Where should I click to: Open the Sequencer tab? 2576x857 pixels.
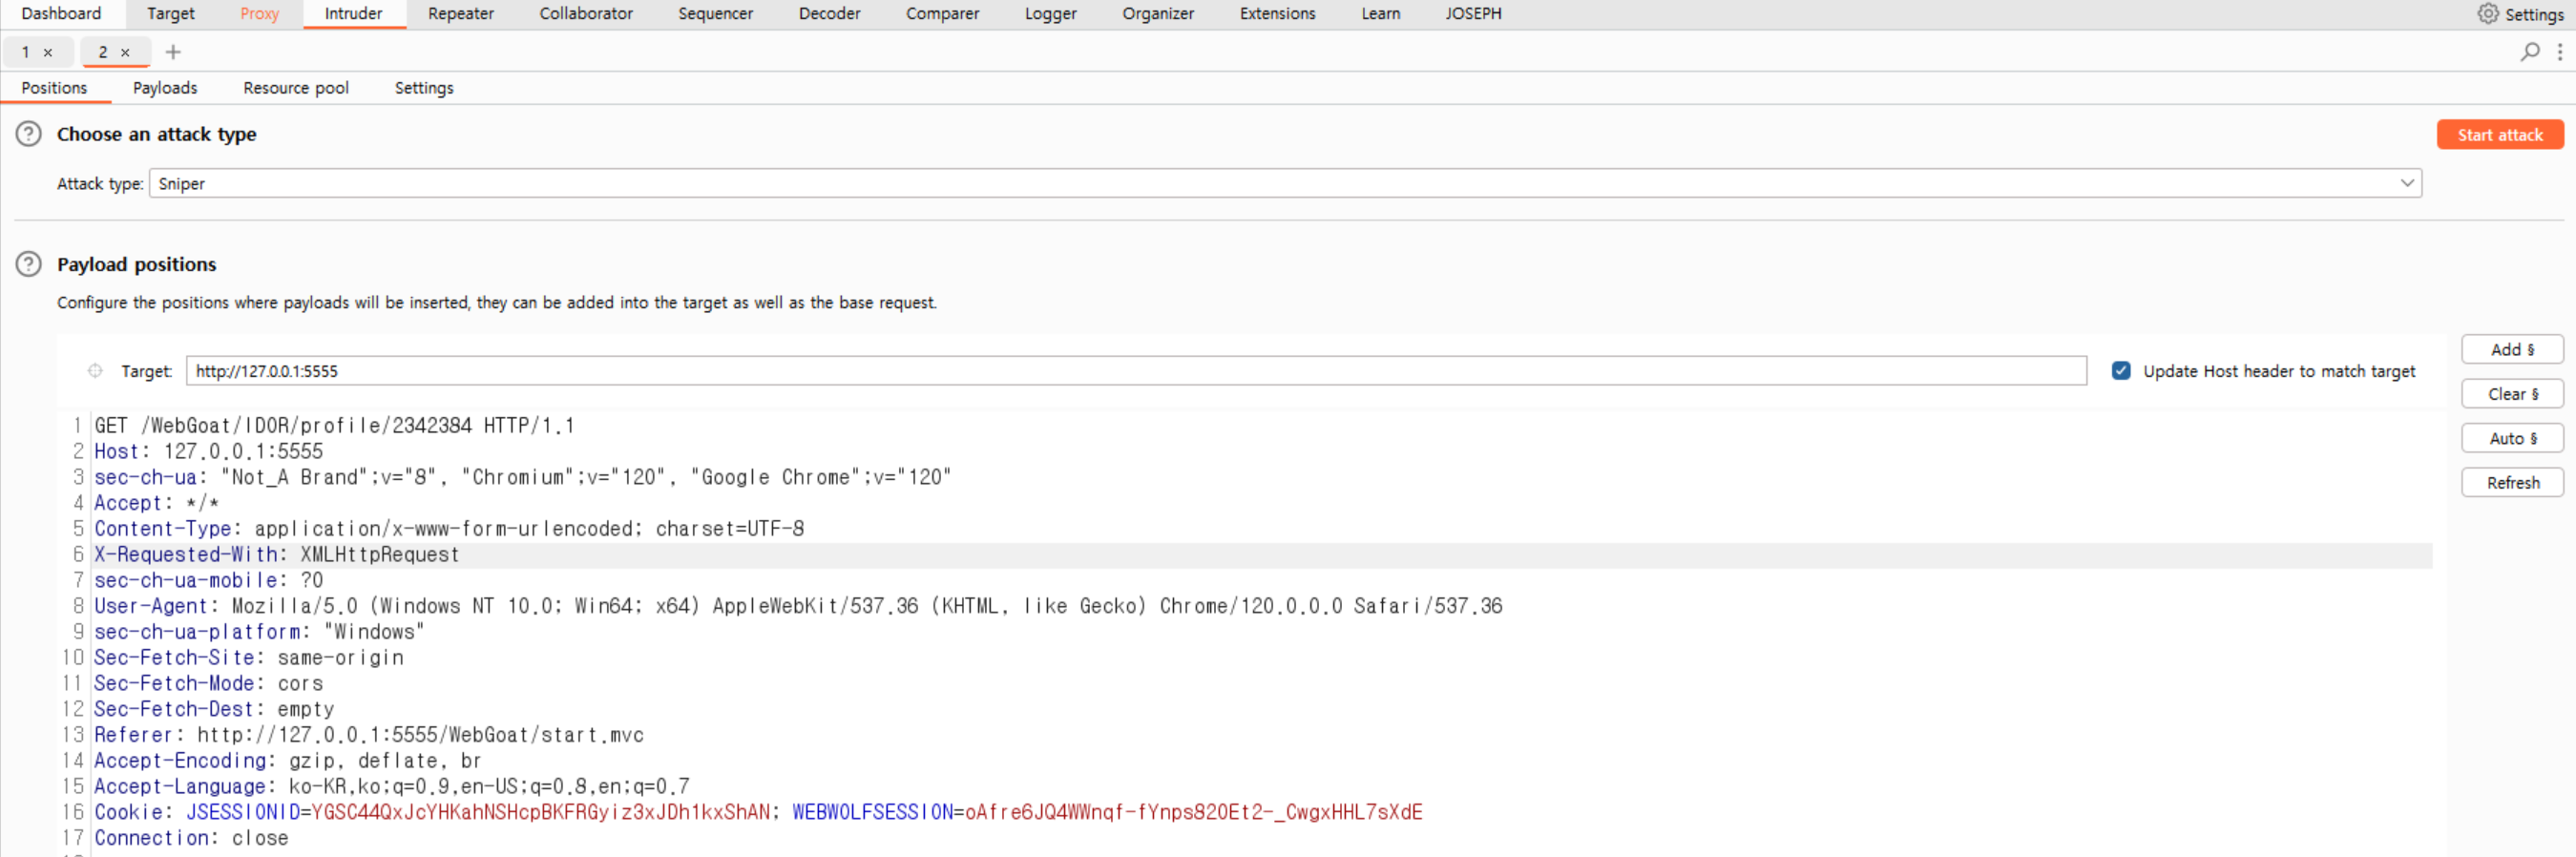point(715,14)
